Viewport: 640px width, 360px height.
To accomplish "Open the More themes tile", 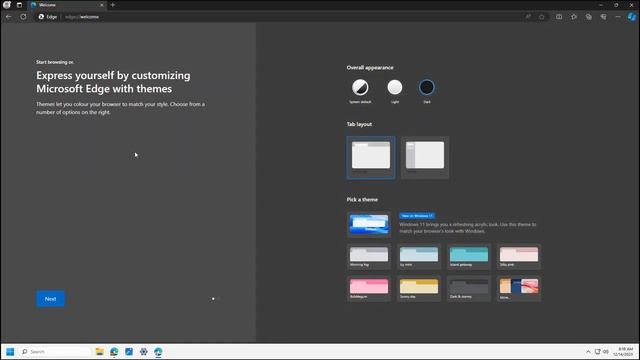I will point(519,289).
